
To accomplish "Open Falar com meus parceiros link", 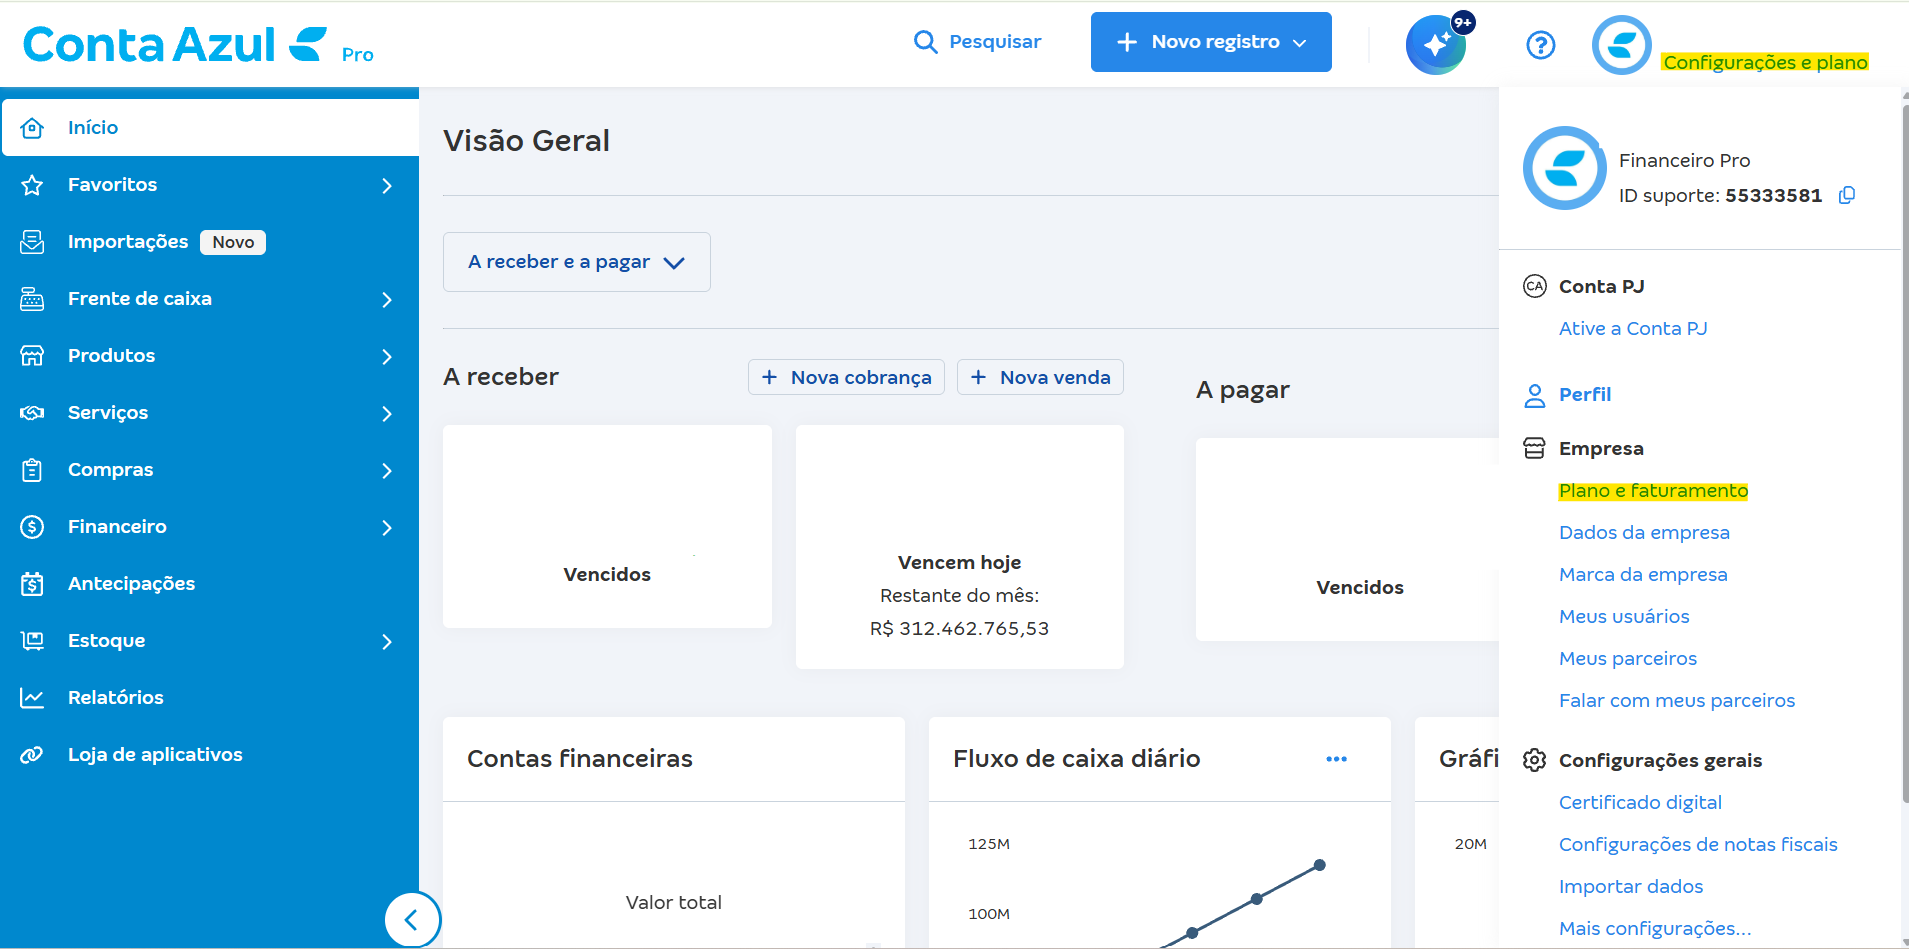I will [x=1677, y=701].
